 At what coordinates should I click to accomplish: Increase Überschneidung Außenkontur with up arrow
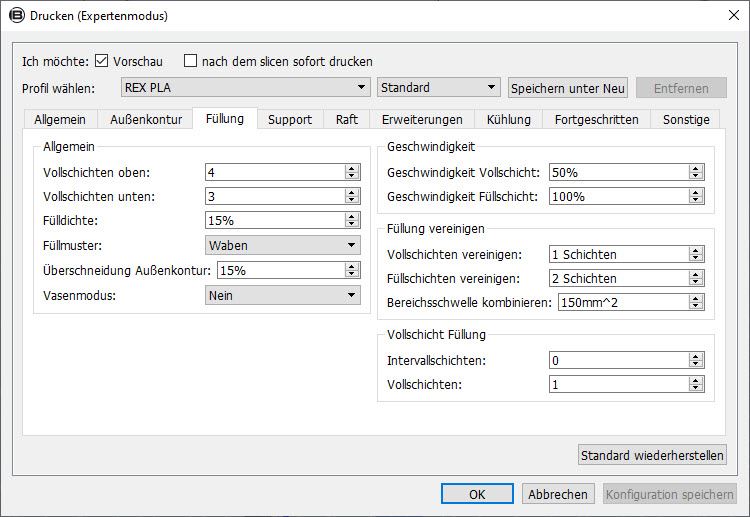[x=352, y=266]
